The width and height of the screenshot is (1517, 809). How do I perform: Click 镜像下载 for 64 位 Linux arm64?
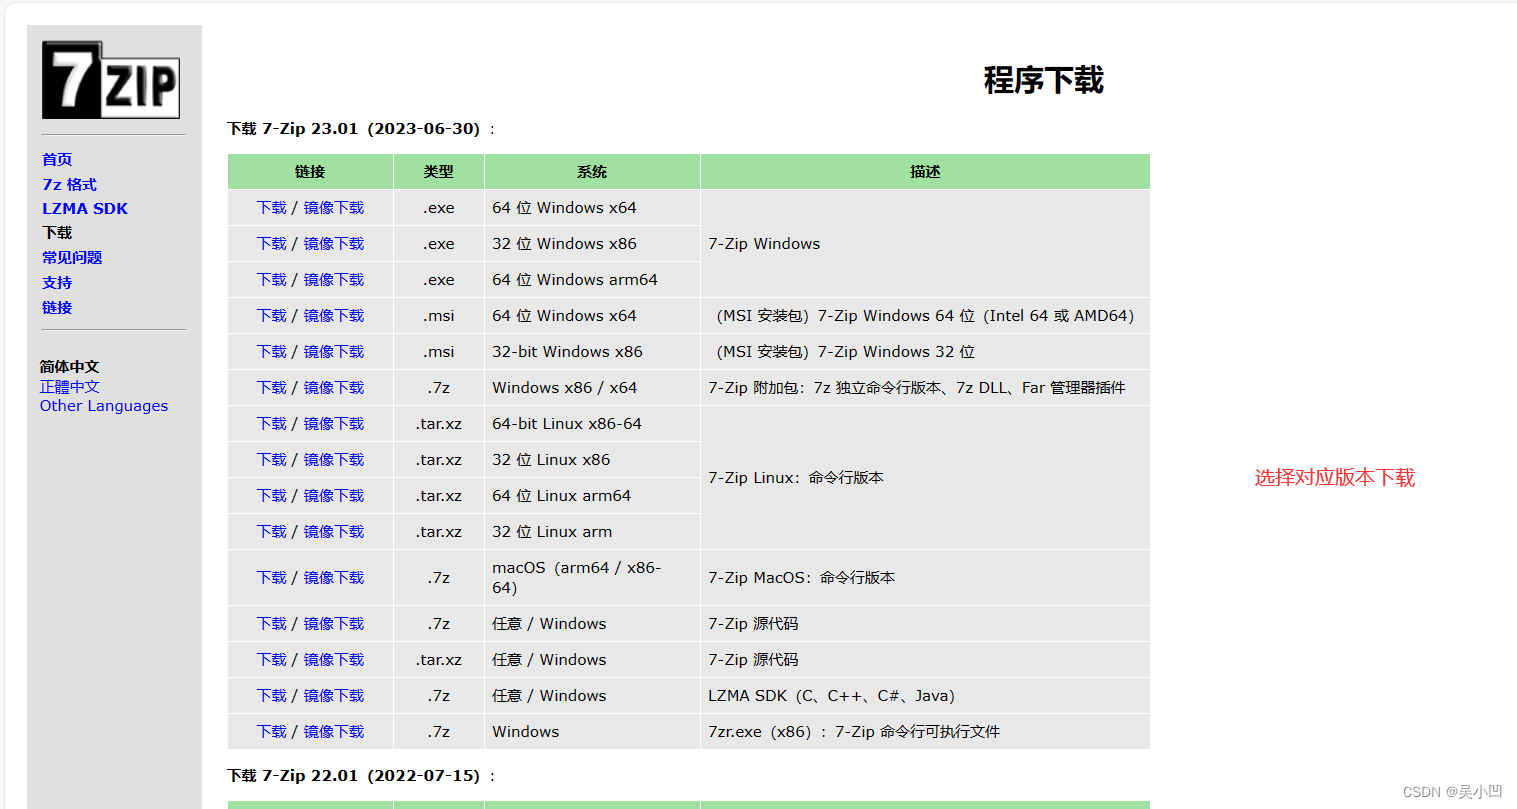pyautogui.click(x=334, y=495)
